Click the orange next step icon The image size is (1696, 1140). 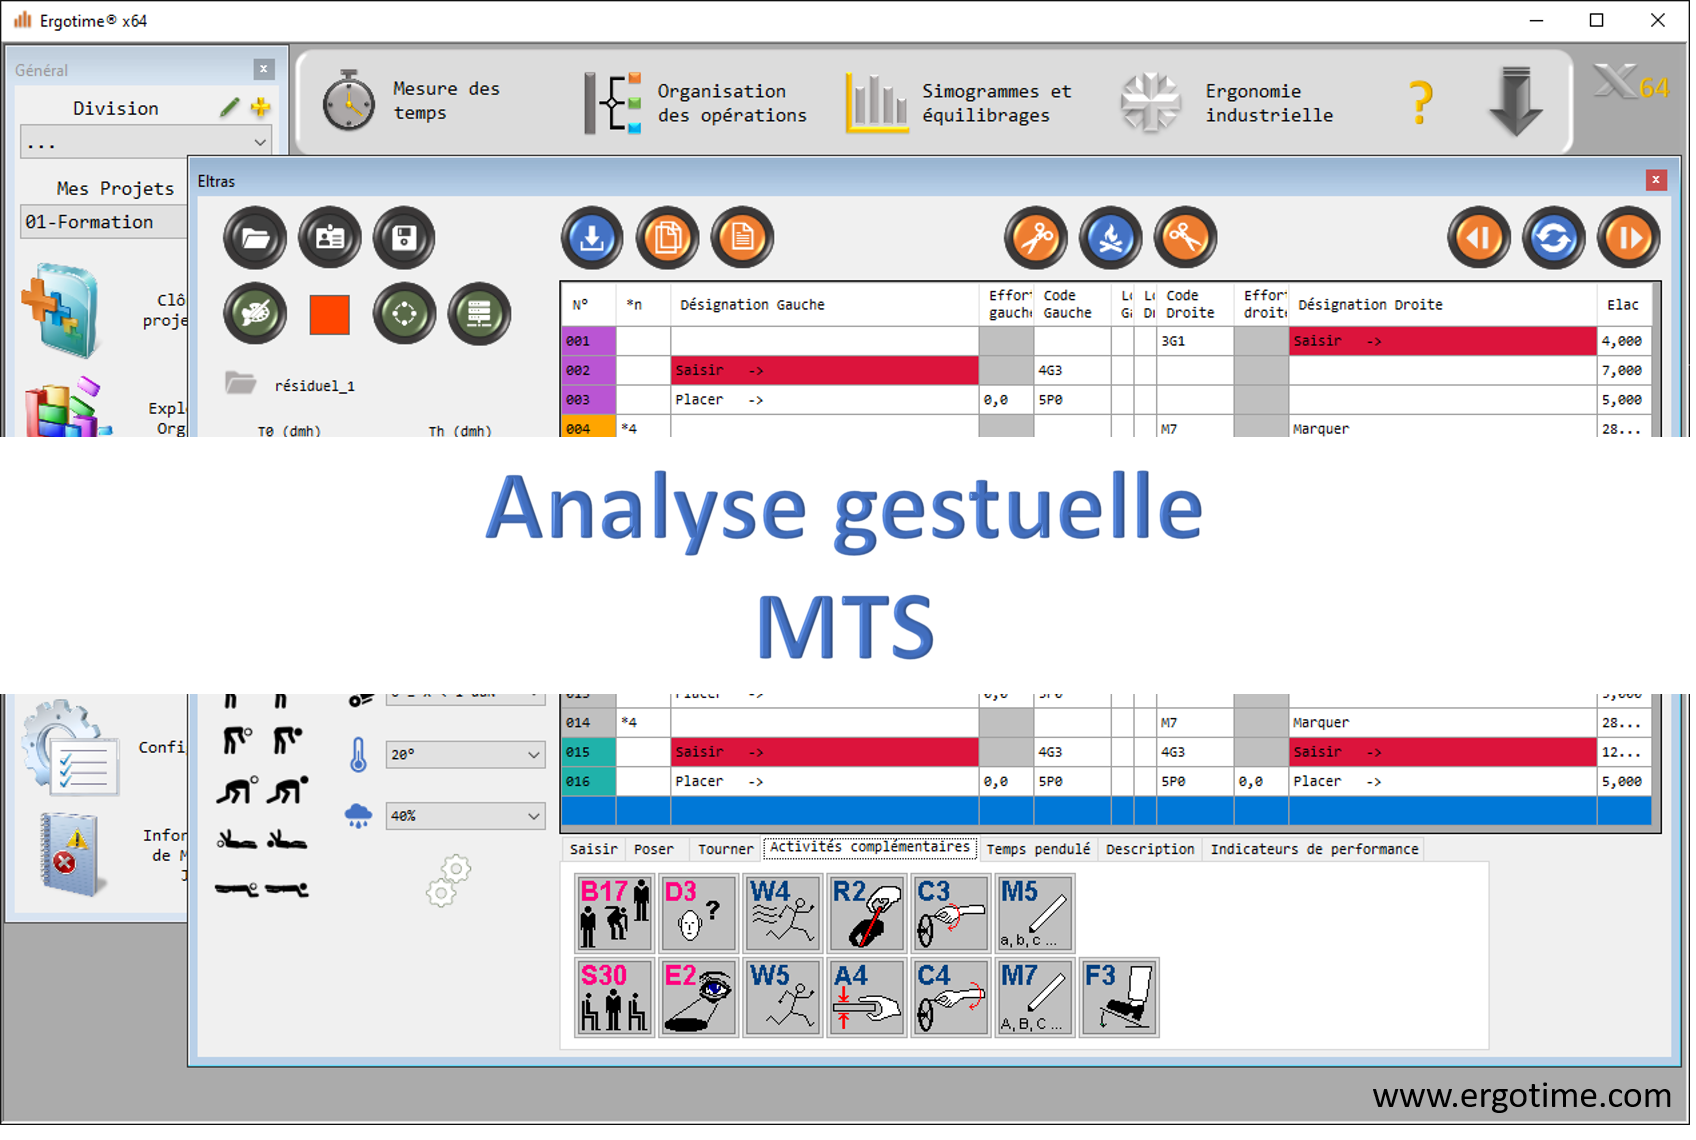point(1628,239)
